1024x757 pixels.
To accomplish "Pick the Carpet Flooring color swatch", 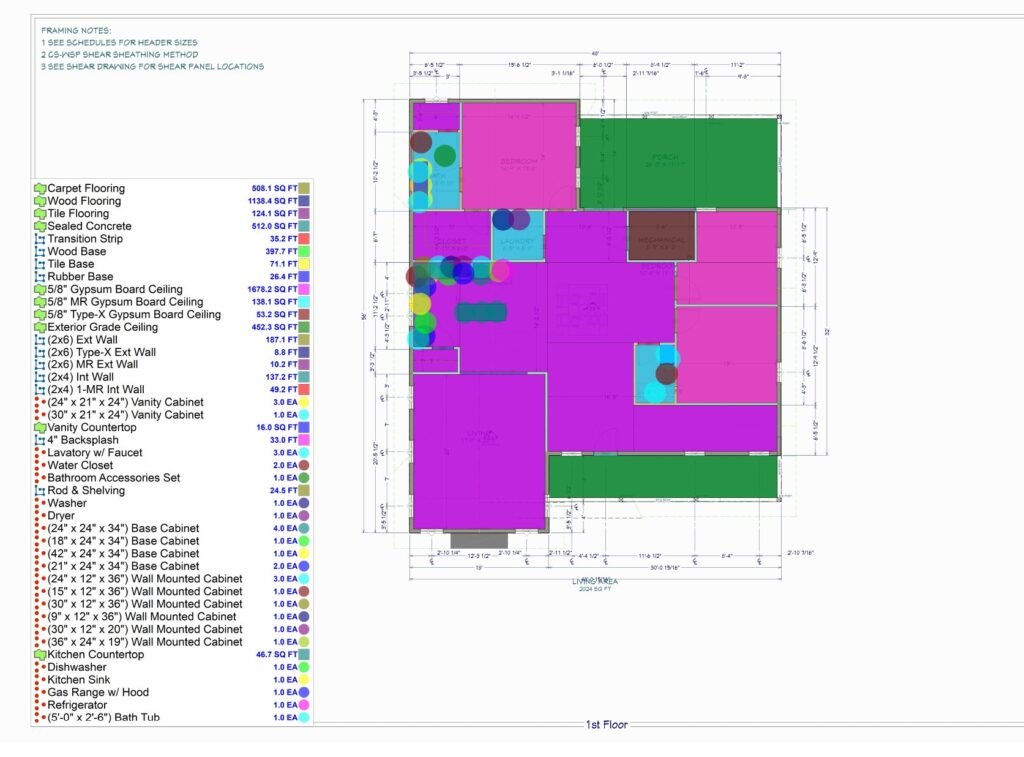I will pos(304,188).
